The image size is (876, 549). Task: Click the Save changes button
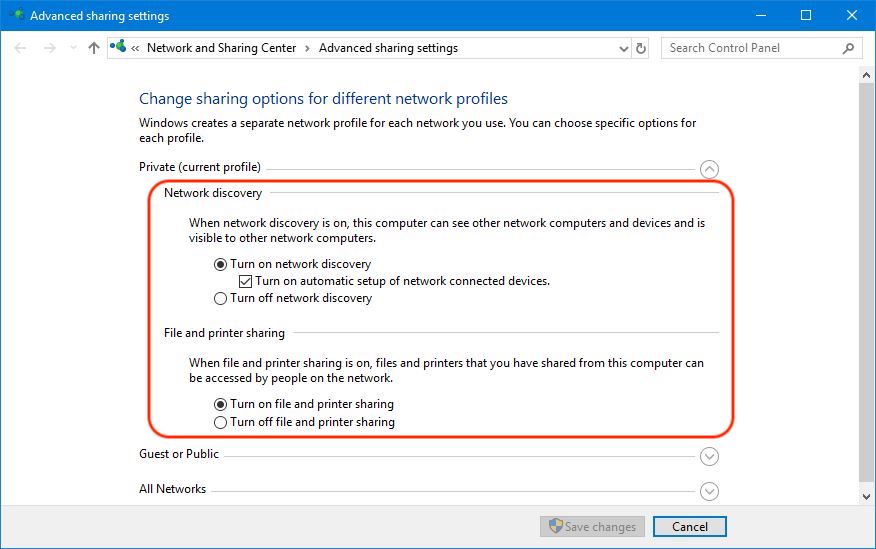[x=592, y=527]
